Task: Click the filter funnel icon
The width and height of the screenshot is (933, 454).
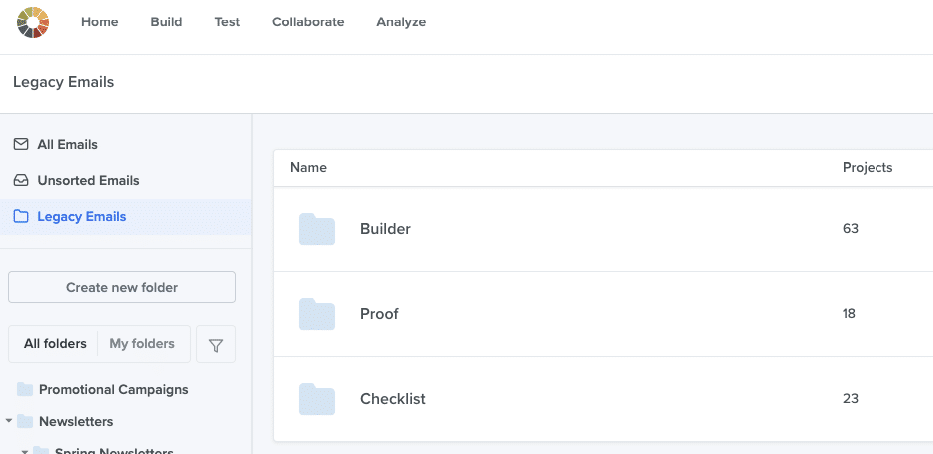Action: 216,345
